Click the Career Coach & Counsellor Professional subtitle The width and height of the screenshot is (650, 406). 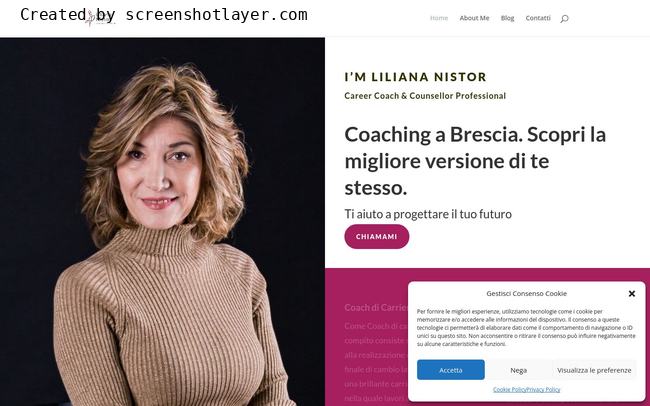click(x=425, y=96)
